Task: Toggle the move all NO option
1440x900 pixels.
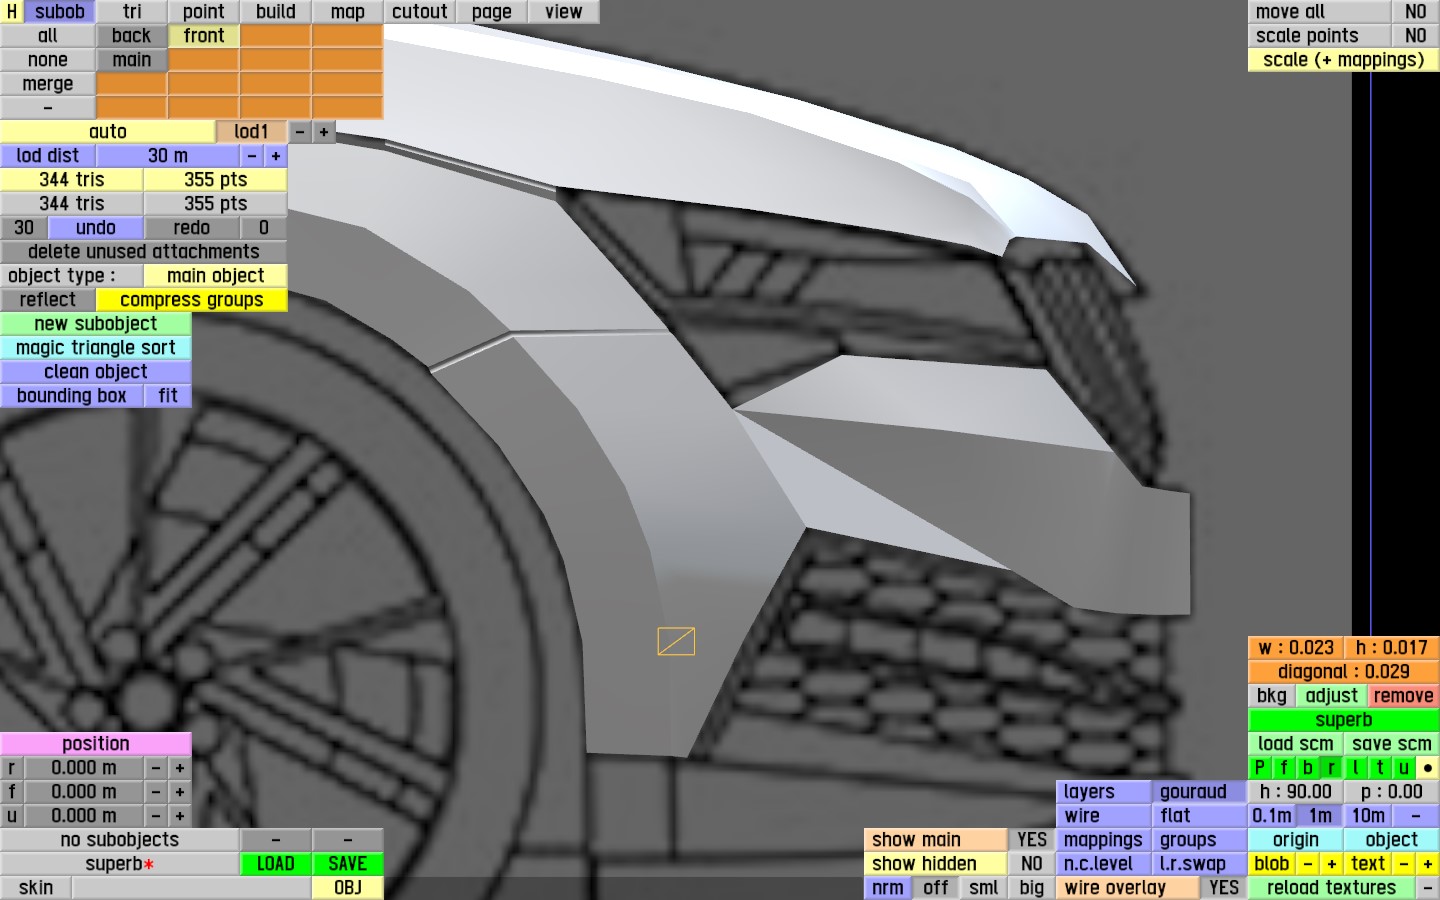Action: [x=1416, y=12]
